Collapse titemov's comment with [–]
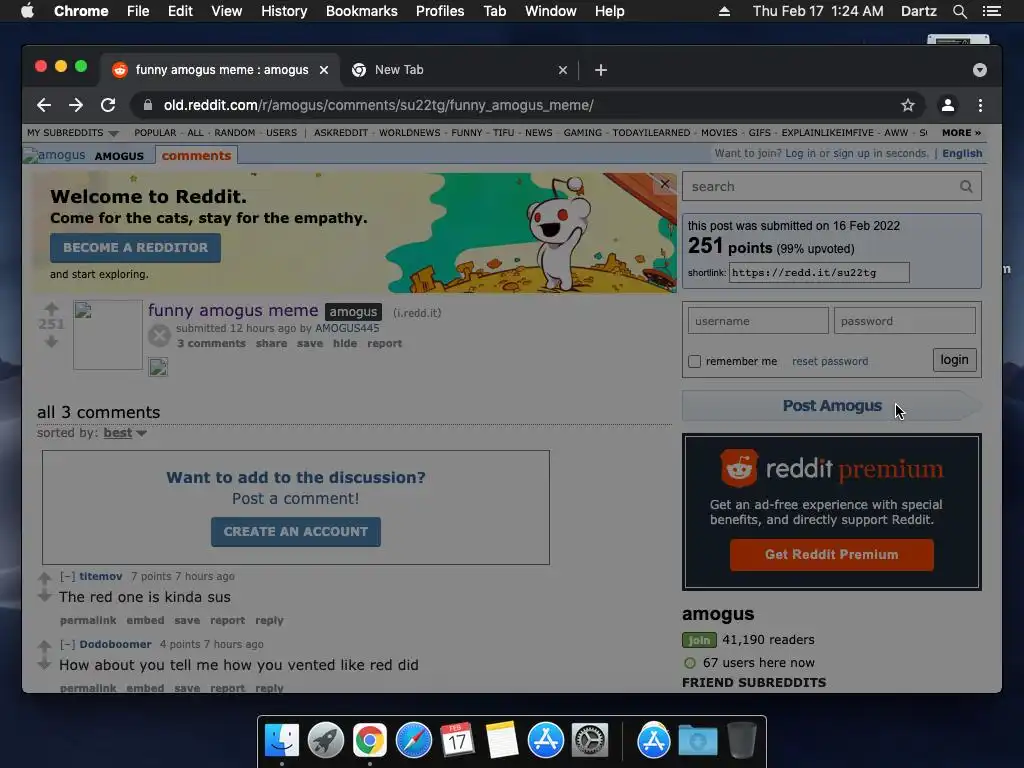 click(x=67, y=576)
